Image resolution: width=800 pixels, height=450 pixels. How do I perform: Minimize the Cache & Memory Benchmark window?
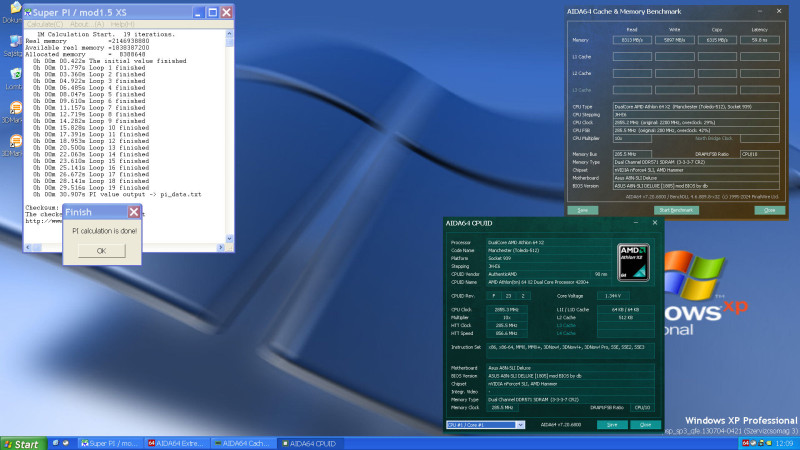pos(760,11)
